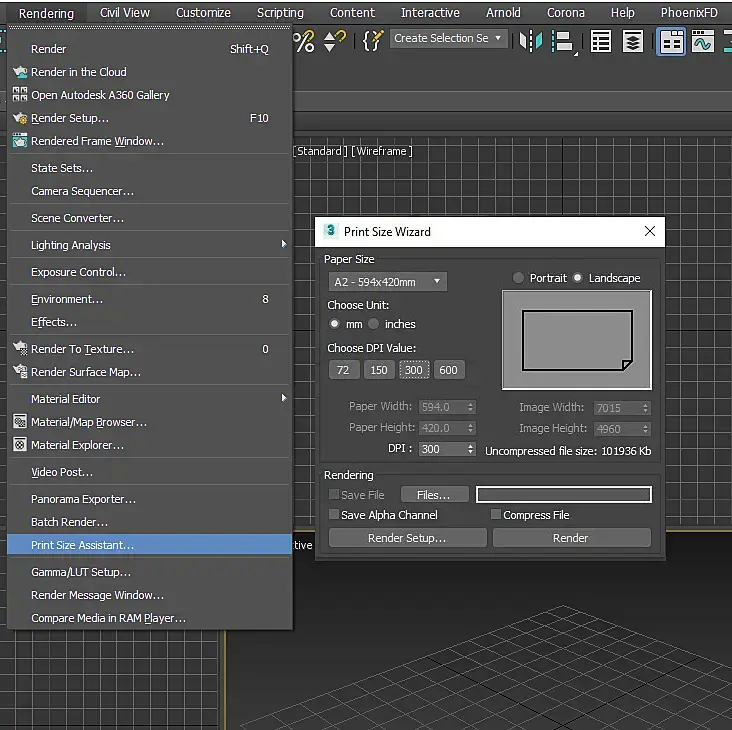Select Batch Render from the Rendering menu
732x730 pixels.
pos(69,522)
